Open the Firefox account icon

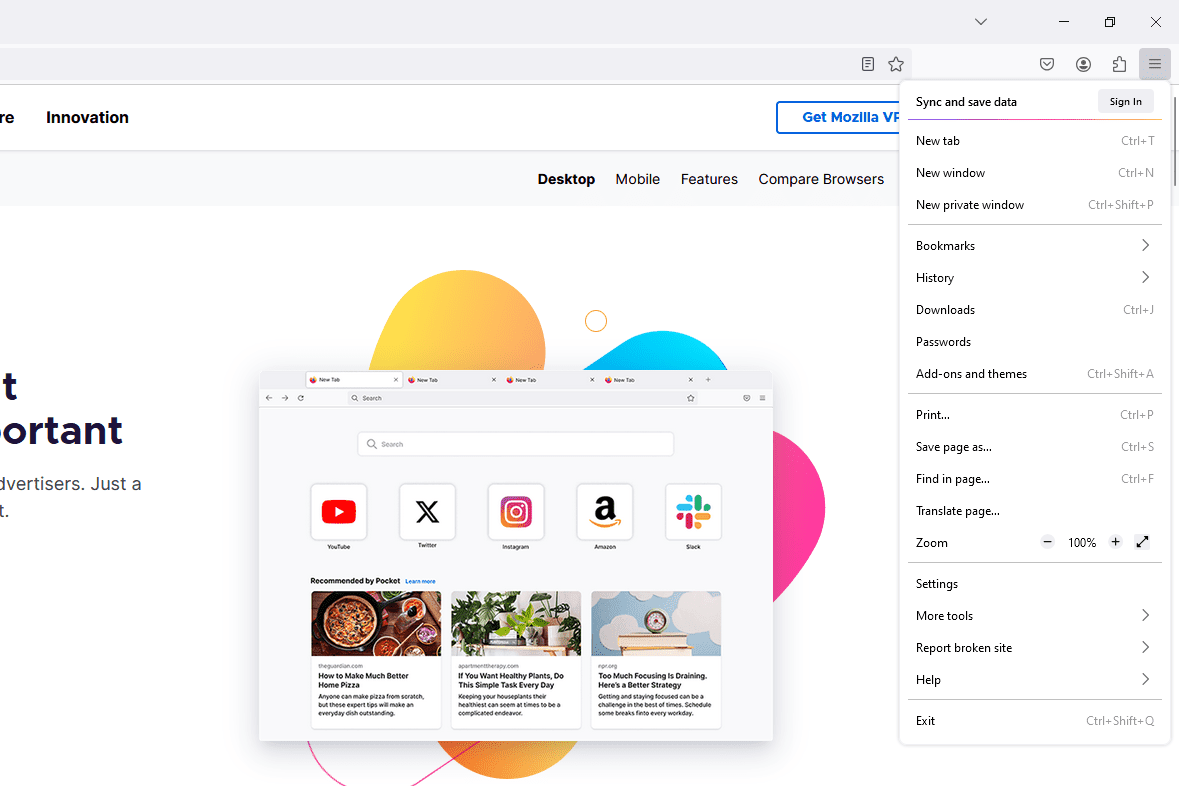pyautogui.click(x=1084, y=64)
